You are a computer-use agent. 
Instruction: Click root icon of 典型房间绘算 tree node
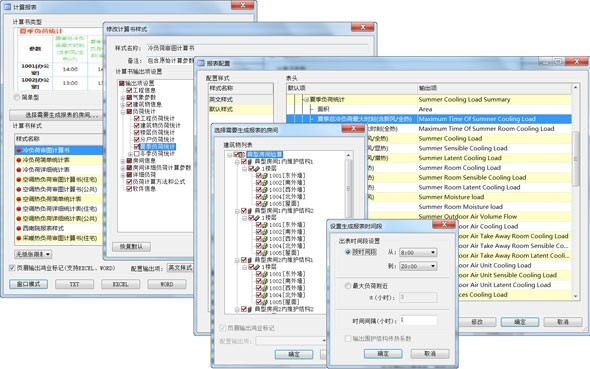coord(243,155)
